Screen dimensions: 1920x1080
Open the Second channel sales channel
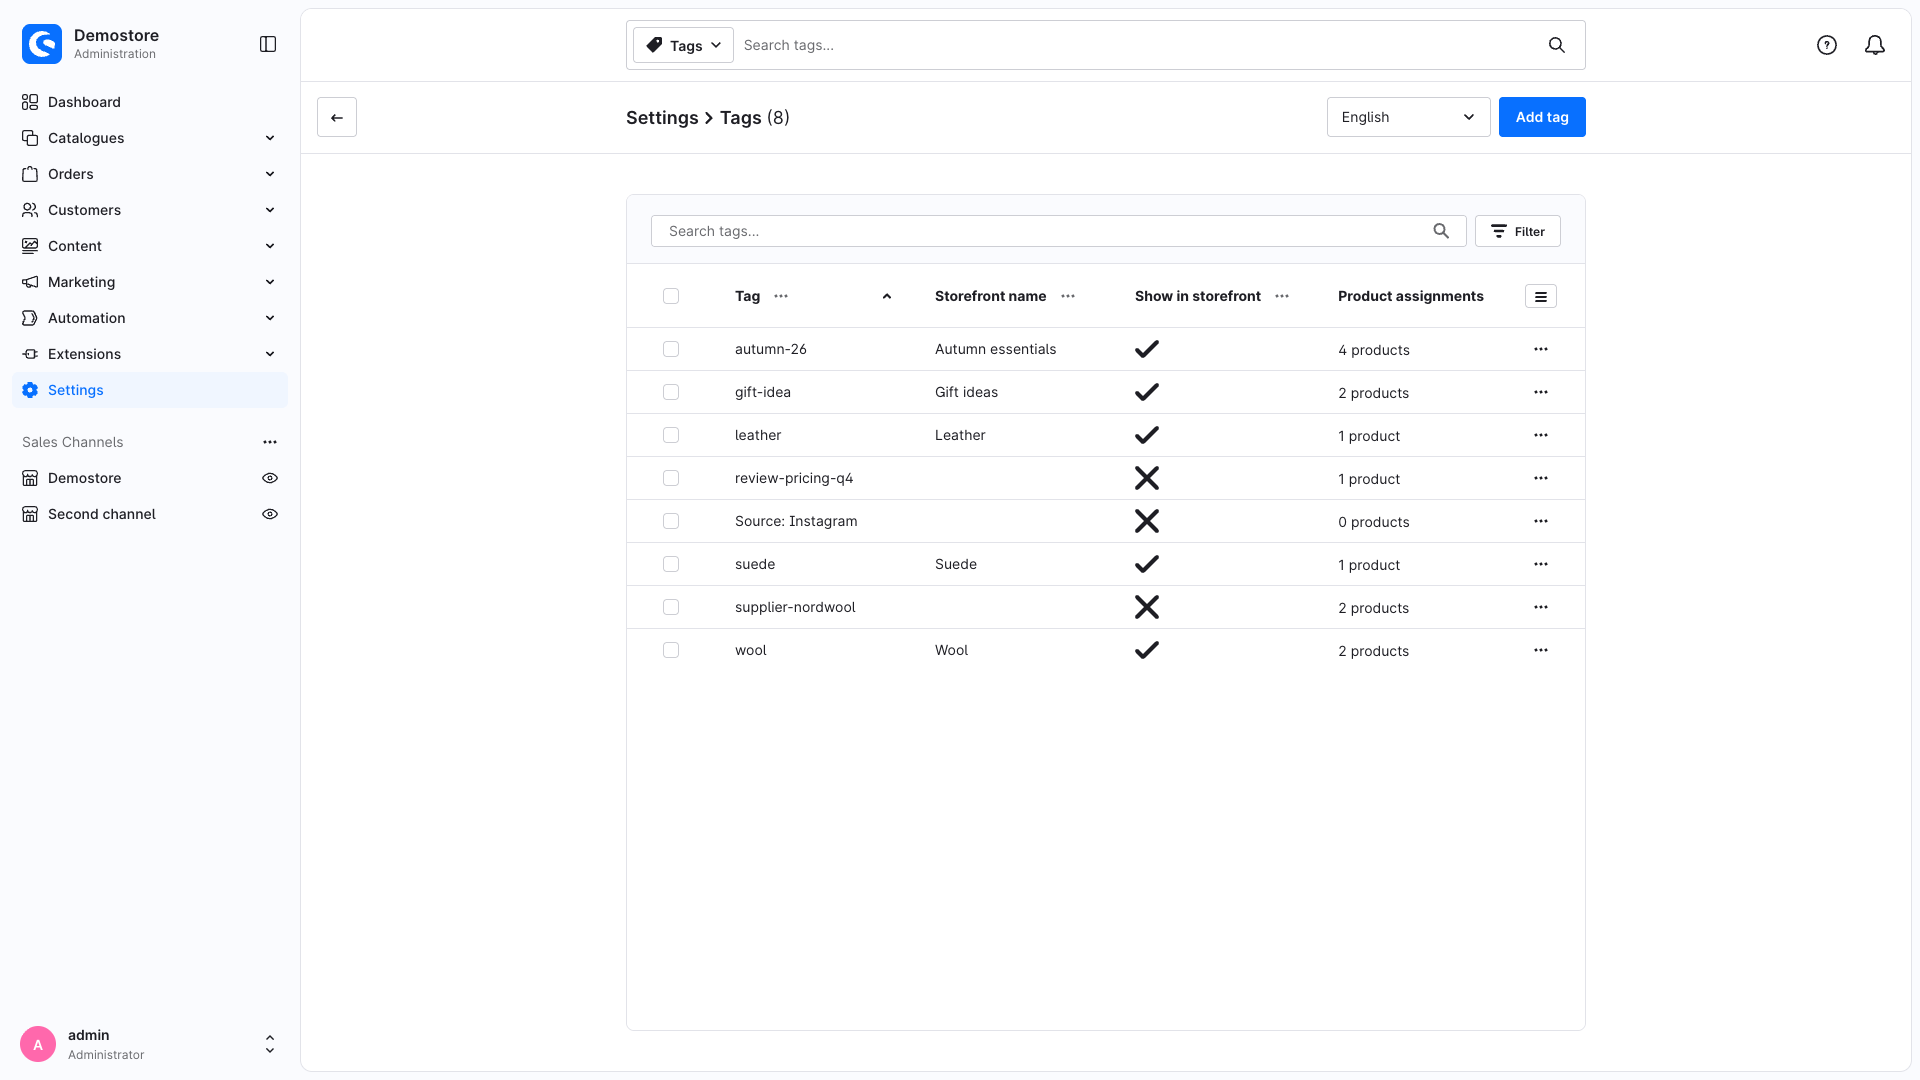pyautogui.click(x=102, y=514)
